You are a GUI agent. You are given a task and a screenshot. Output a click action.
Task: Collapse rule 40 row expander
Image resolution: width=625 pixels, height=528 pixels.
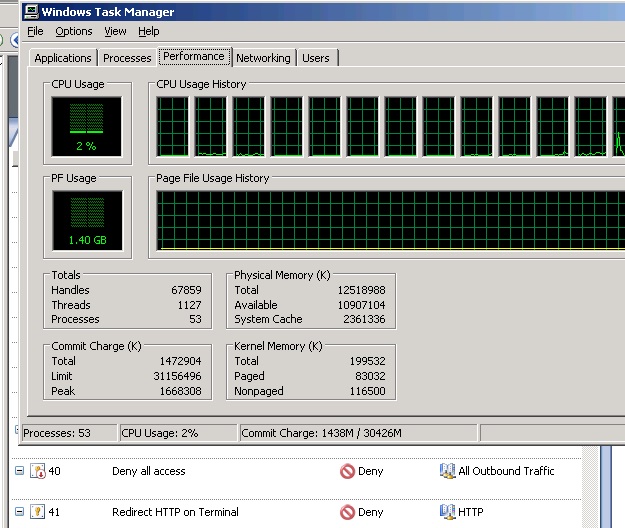click(x=19, y=471)
